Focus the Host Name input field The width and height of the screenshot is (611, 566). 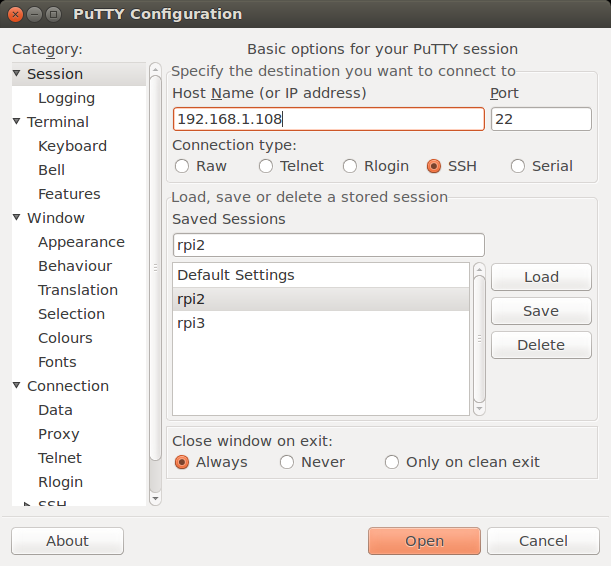[328, 119]
